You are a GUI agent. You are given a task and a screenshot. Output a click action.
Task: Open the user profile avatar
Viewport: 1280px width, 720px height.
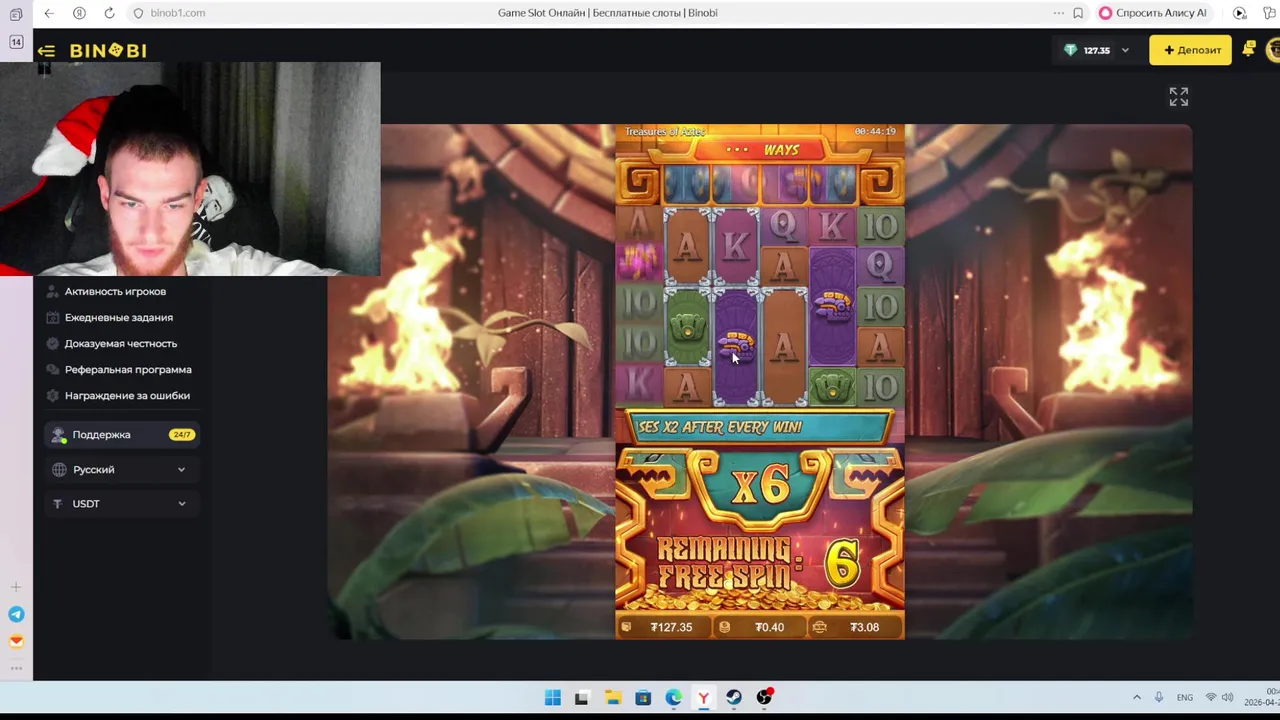tap(1273, 49)
